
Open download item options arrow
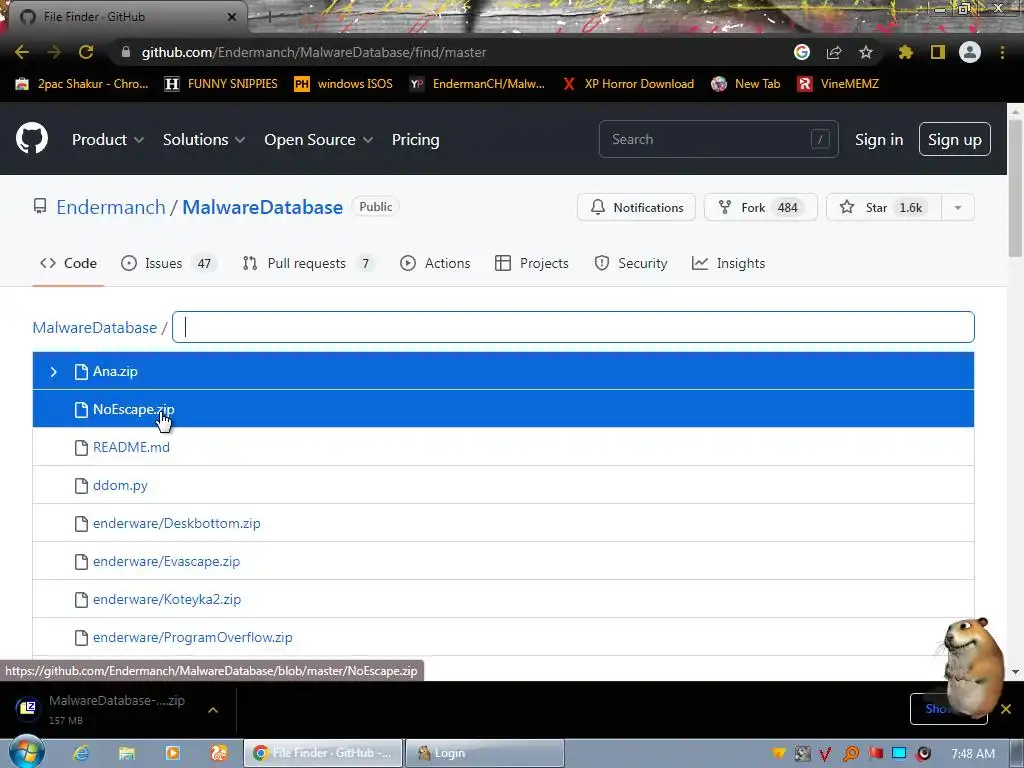pyautogui.click(x=213, y=709)
